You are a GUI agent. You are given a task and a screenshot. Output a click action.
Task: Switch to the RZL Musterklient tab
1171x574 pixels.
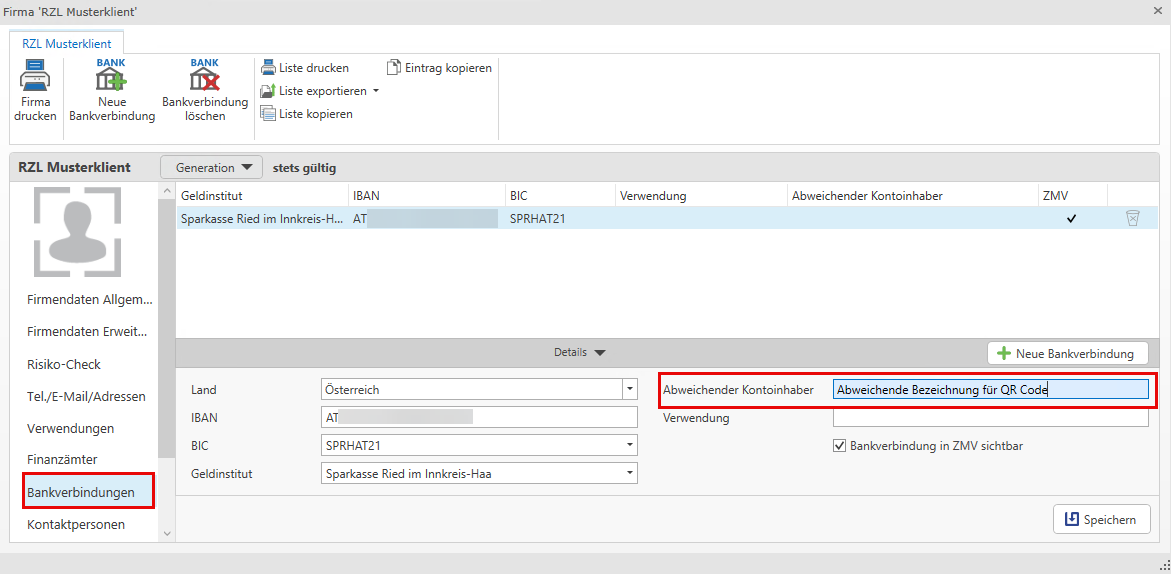click(67, 44)
